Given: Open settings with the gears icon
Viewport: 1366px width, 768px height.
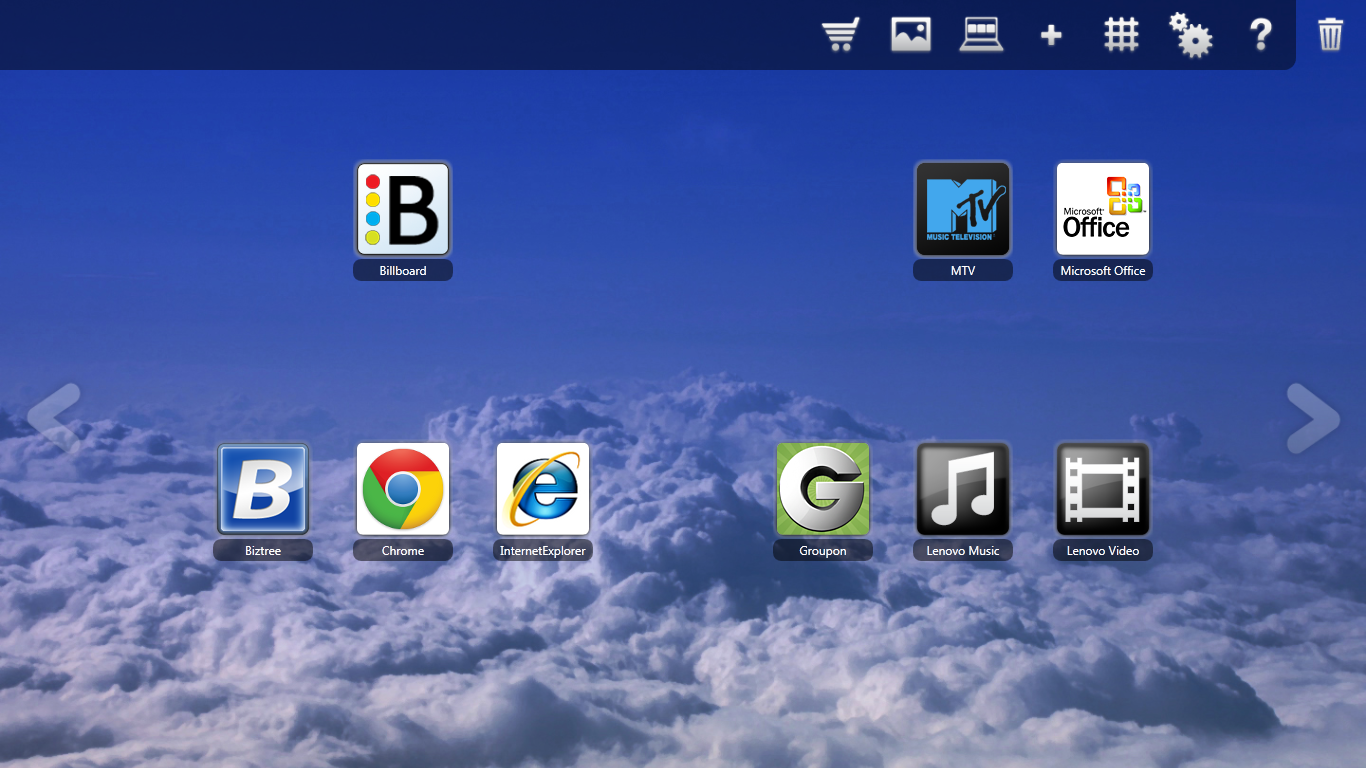Looking at the screenshot, I should [1191, 35].
